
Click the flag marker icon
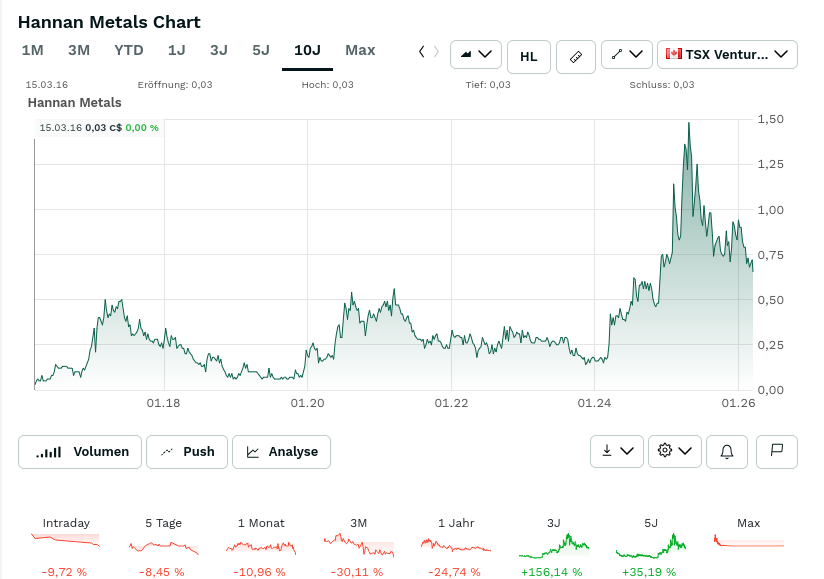(x=777, y=452)
